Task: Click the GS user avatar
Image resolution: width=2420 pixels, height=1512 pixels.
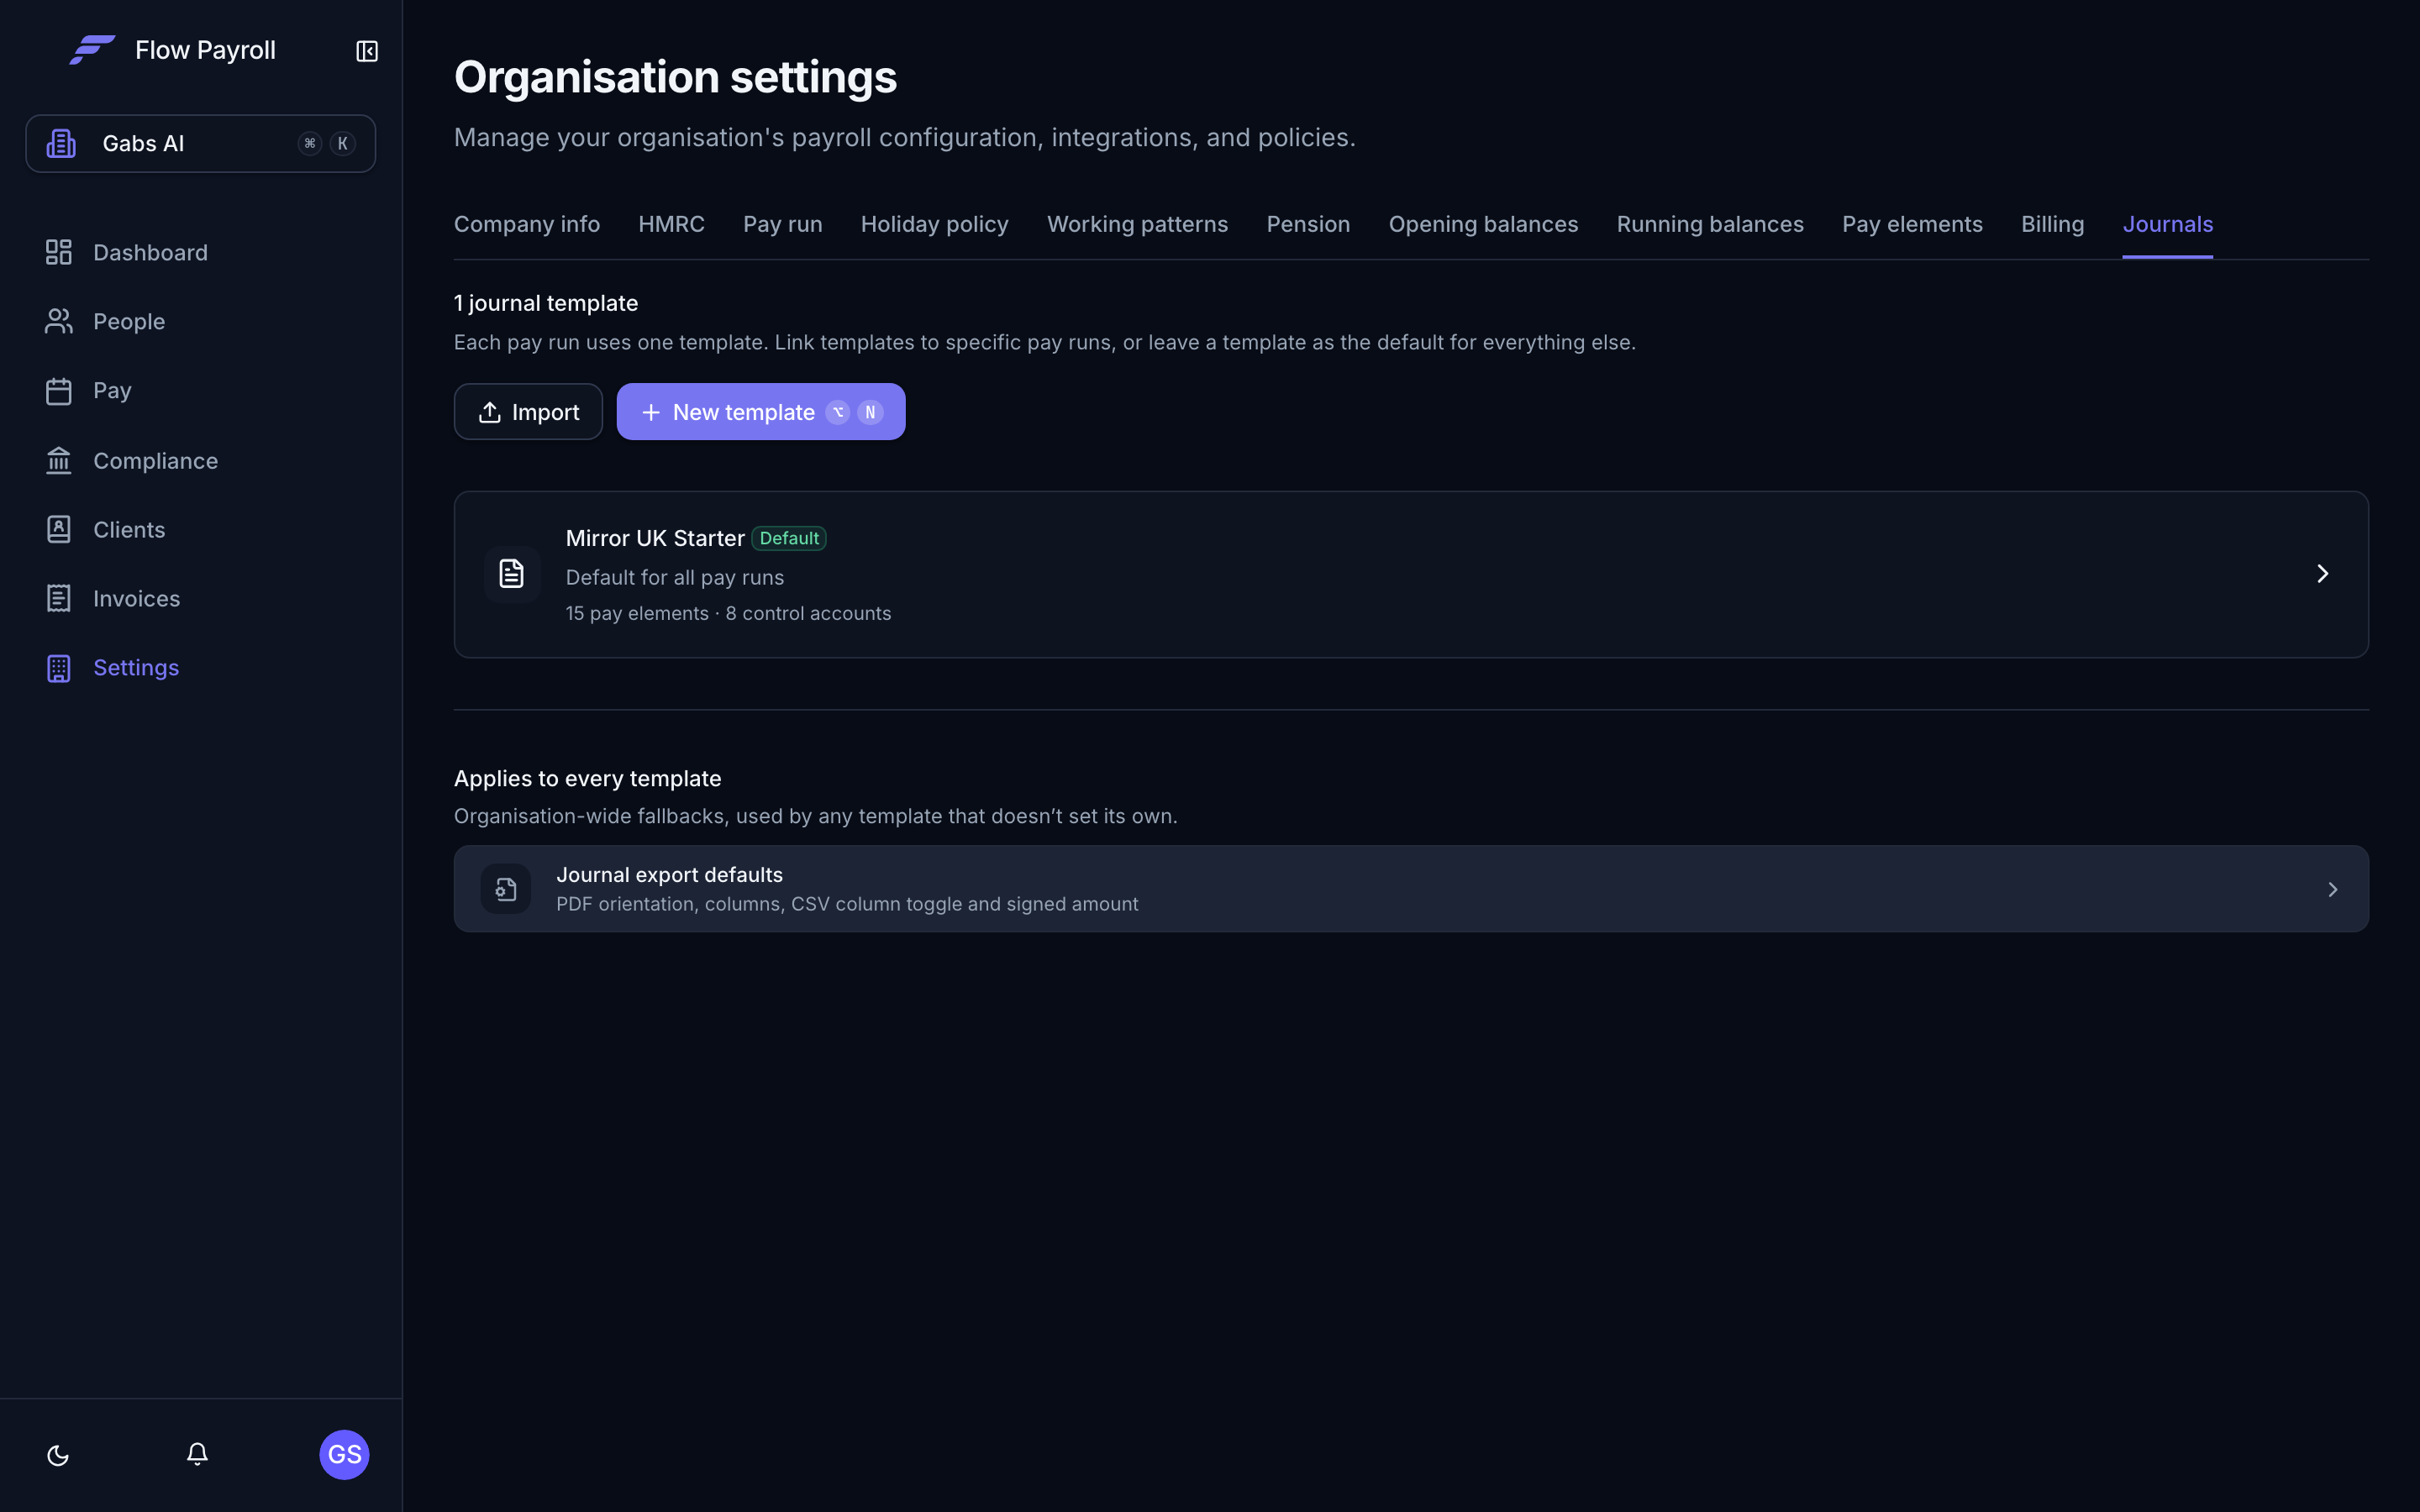Action: pos(344,1454)
